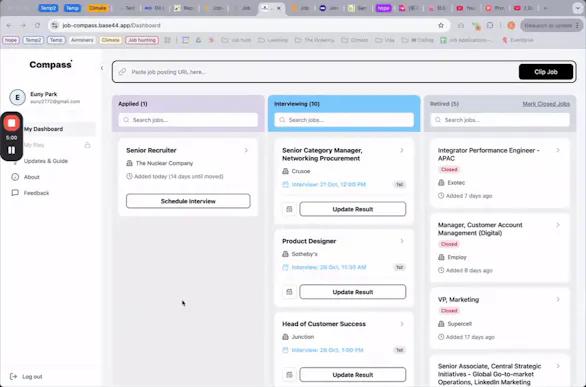Click the link icon in the URL box
The width and height of the screenshot is (586, 387).
coord(122,72)
